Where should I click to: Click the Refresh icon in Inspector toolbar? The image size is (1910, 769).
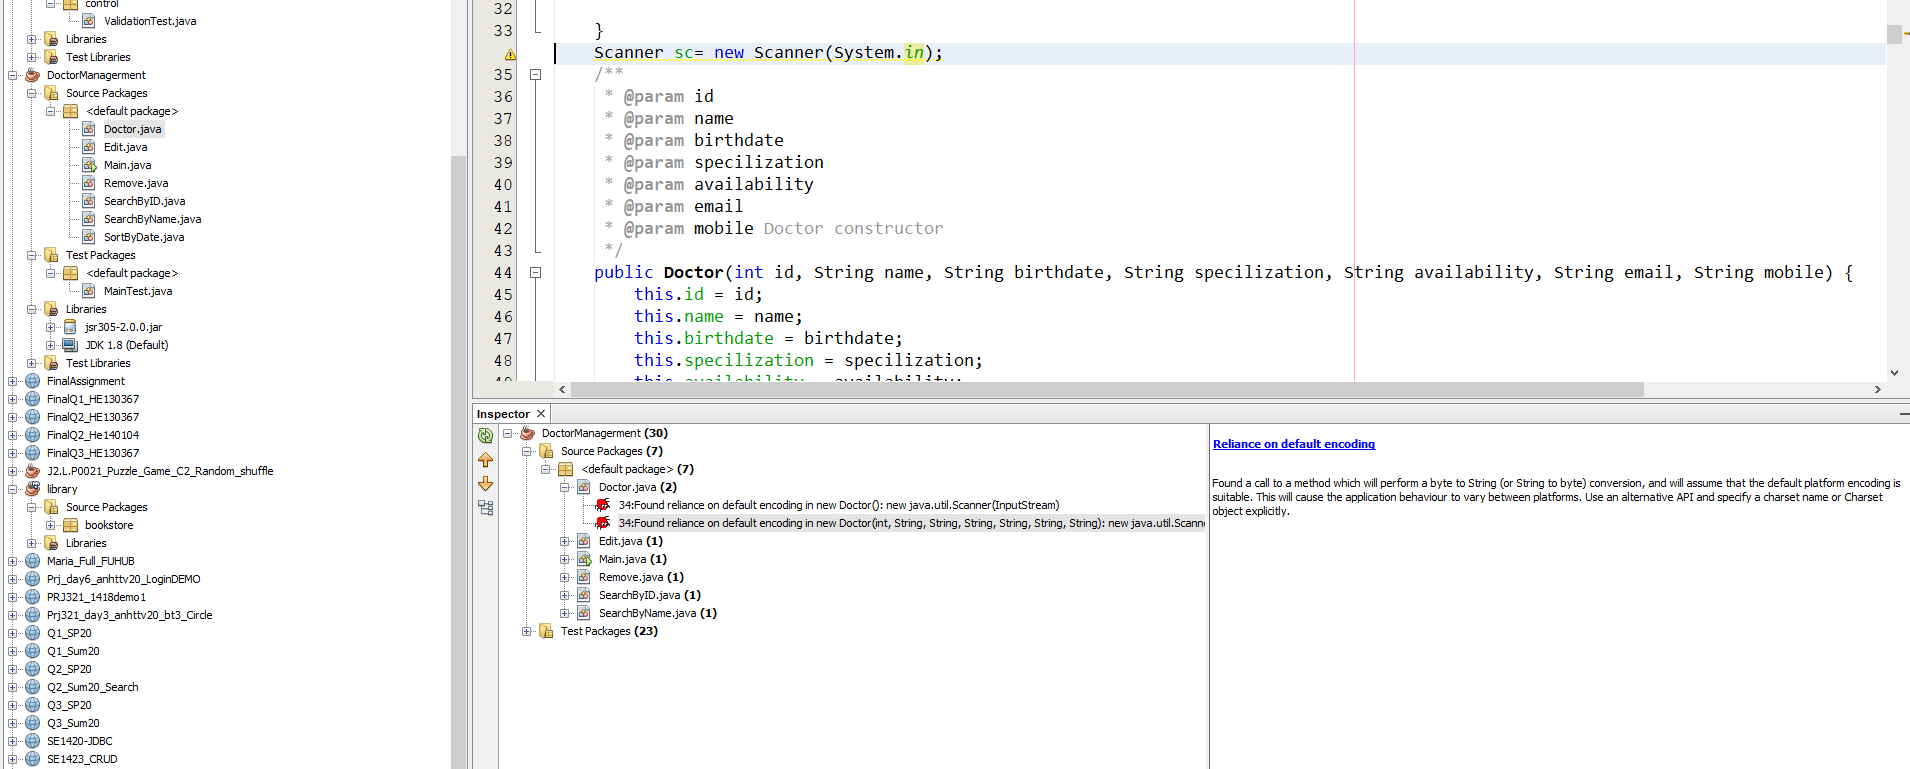pos(485,435)
